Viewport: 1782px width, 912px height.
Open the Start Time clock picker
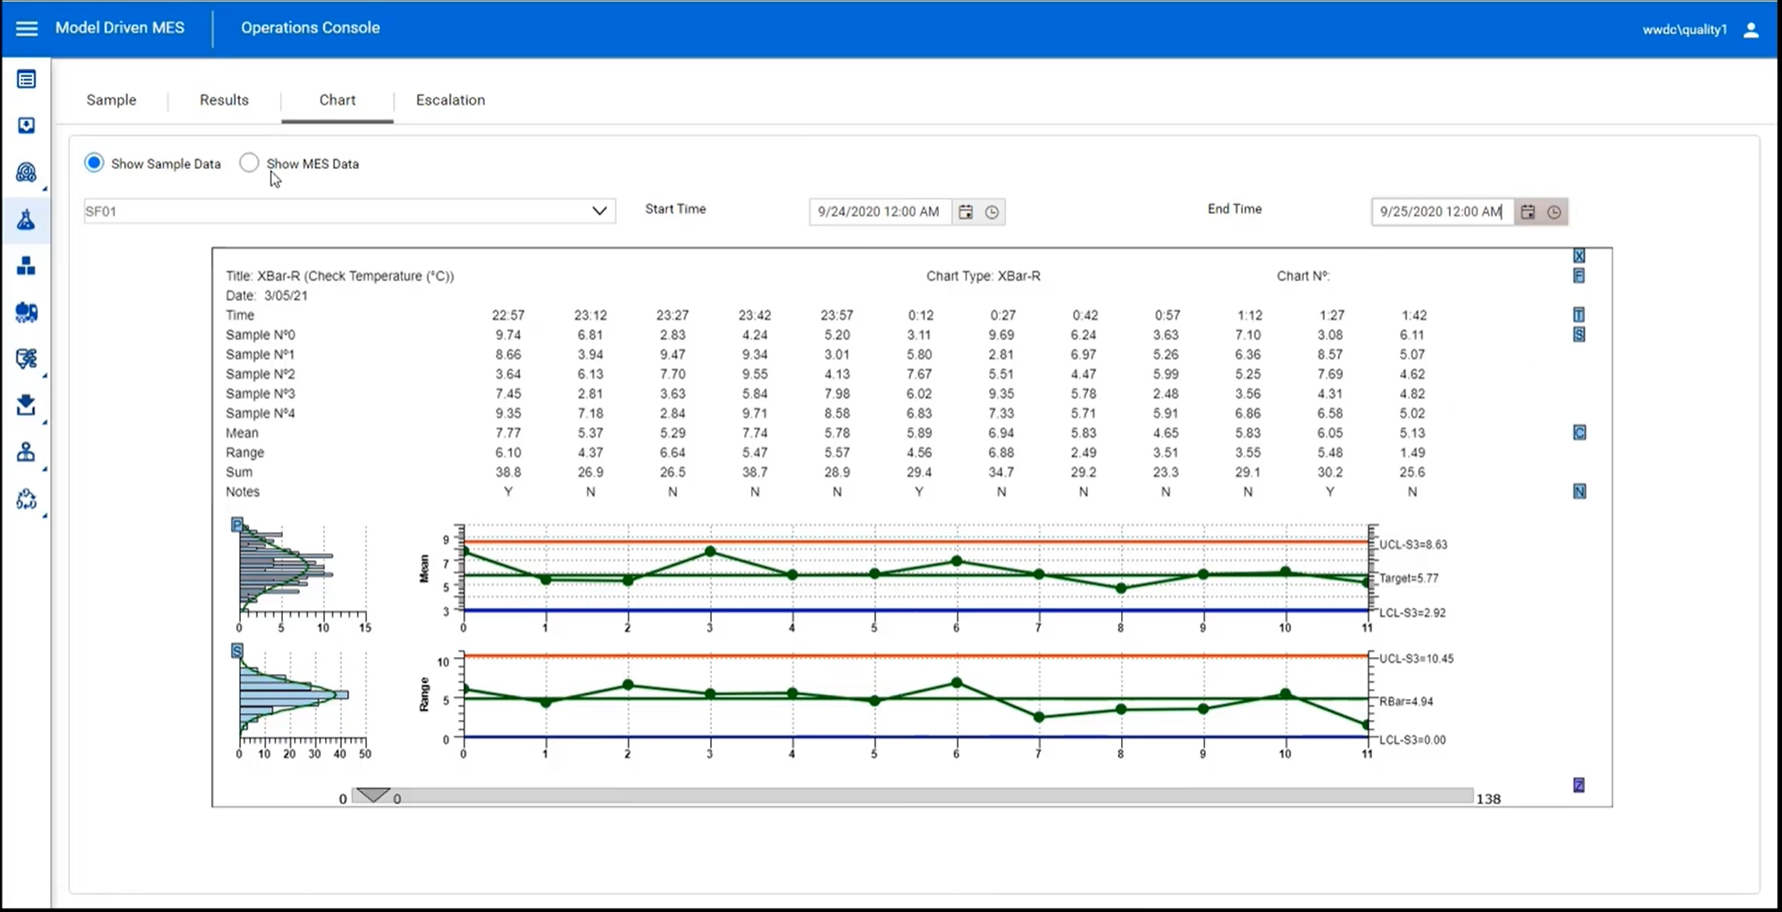pos(991,211)
